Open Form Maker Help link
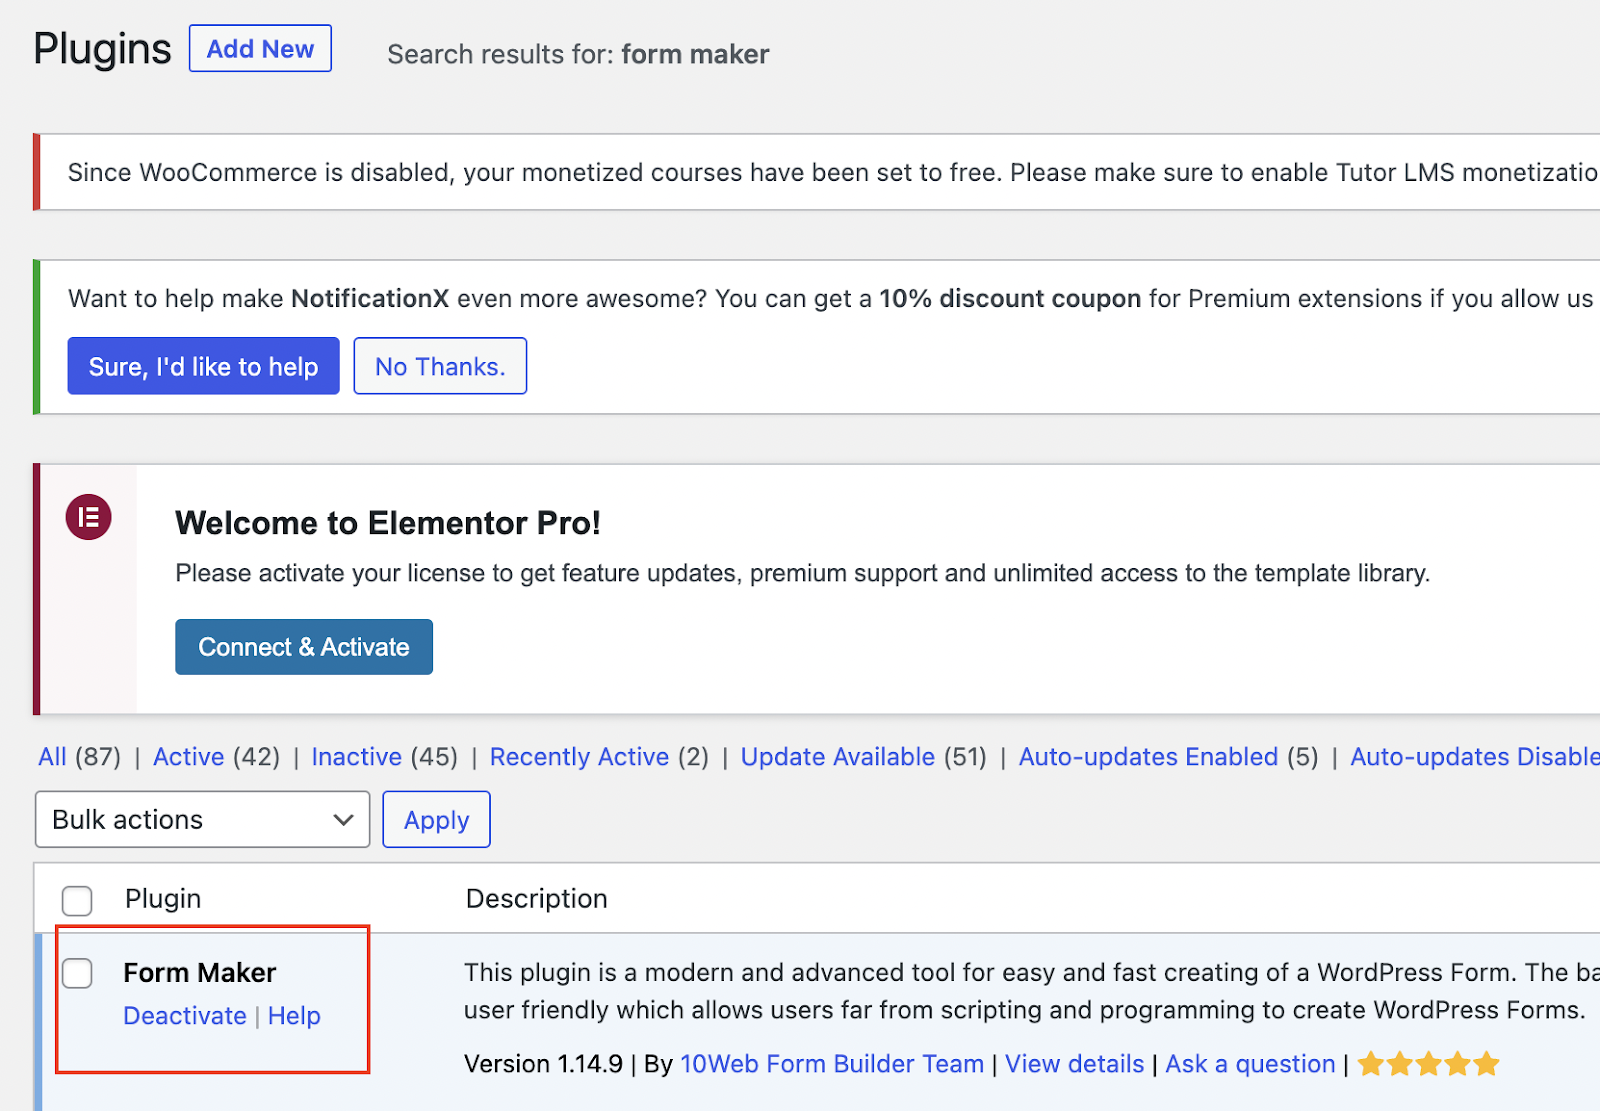1600x1111 pixels. 294,1016
